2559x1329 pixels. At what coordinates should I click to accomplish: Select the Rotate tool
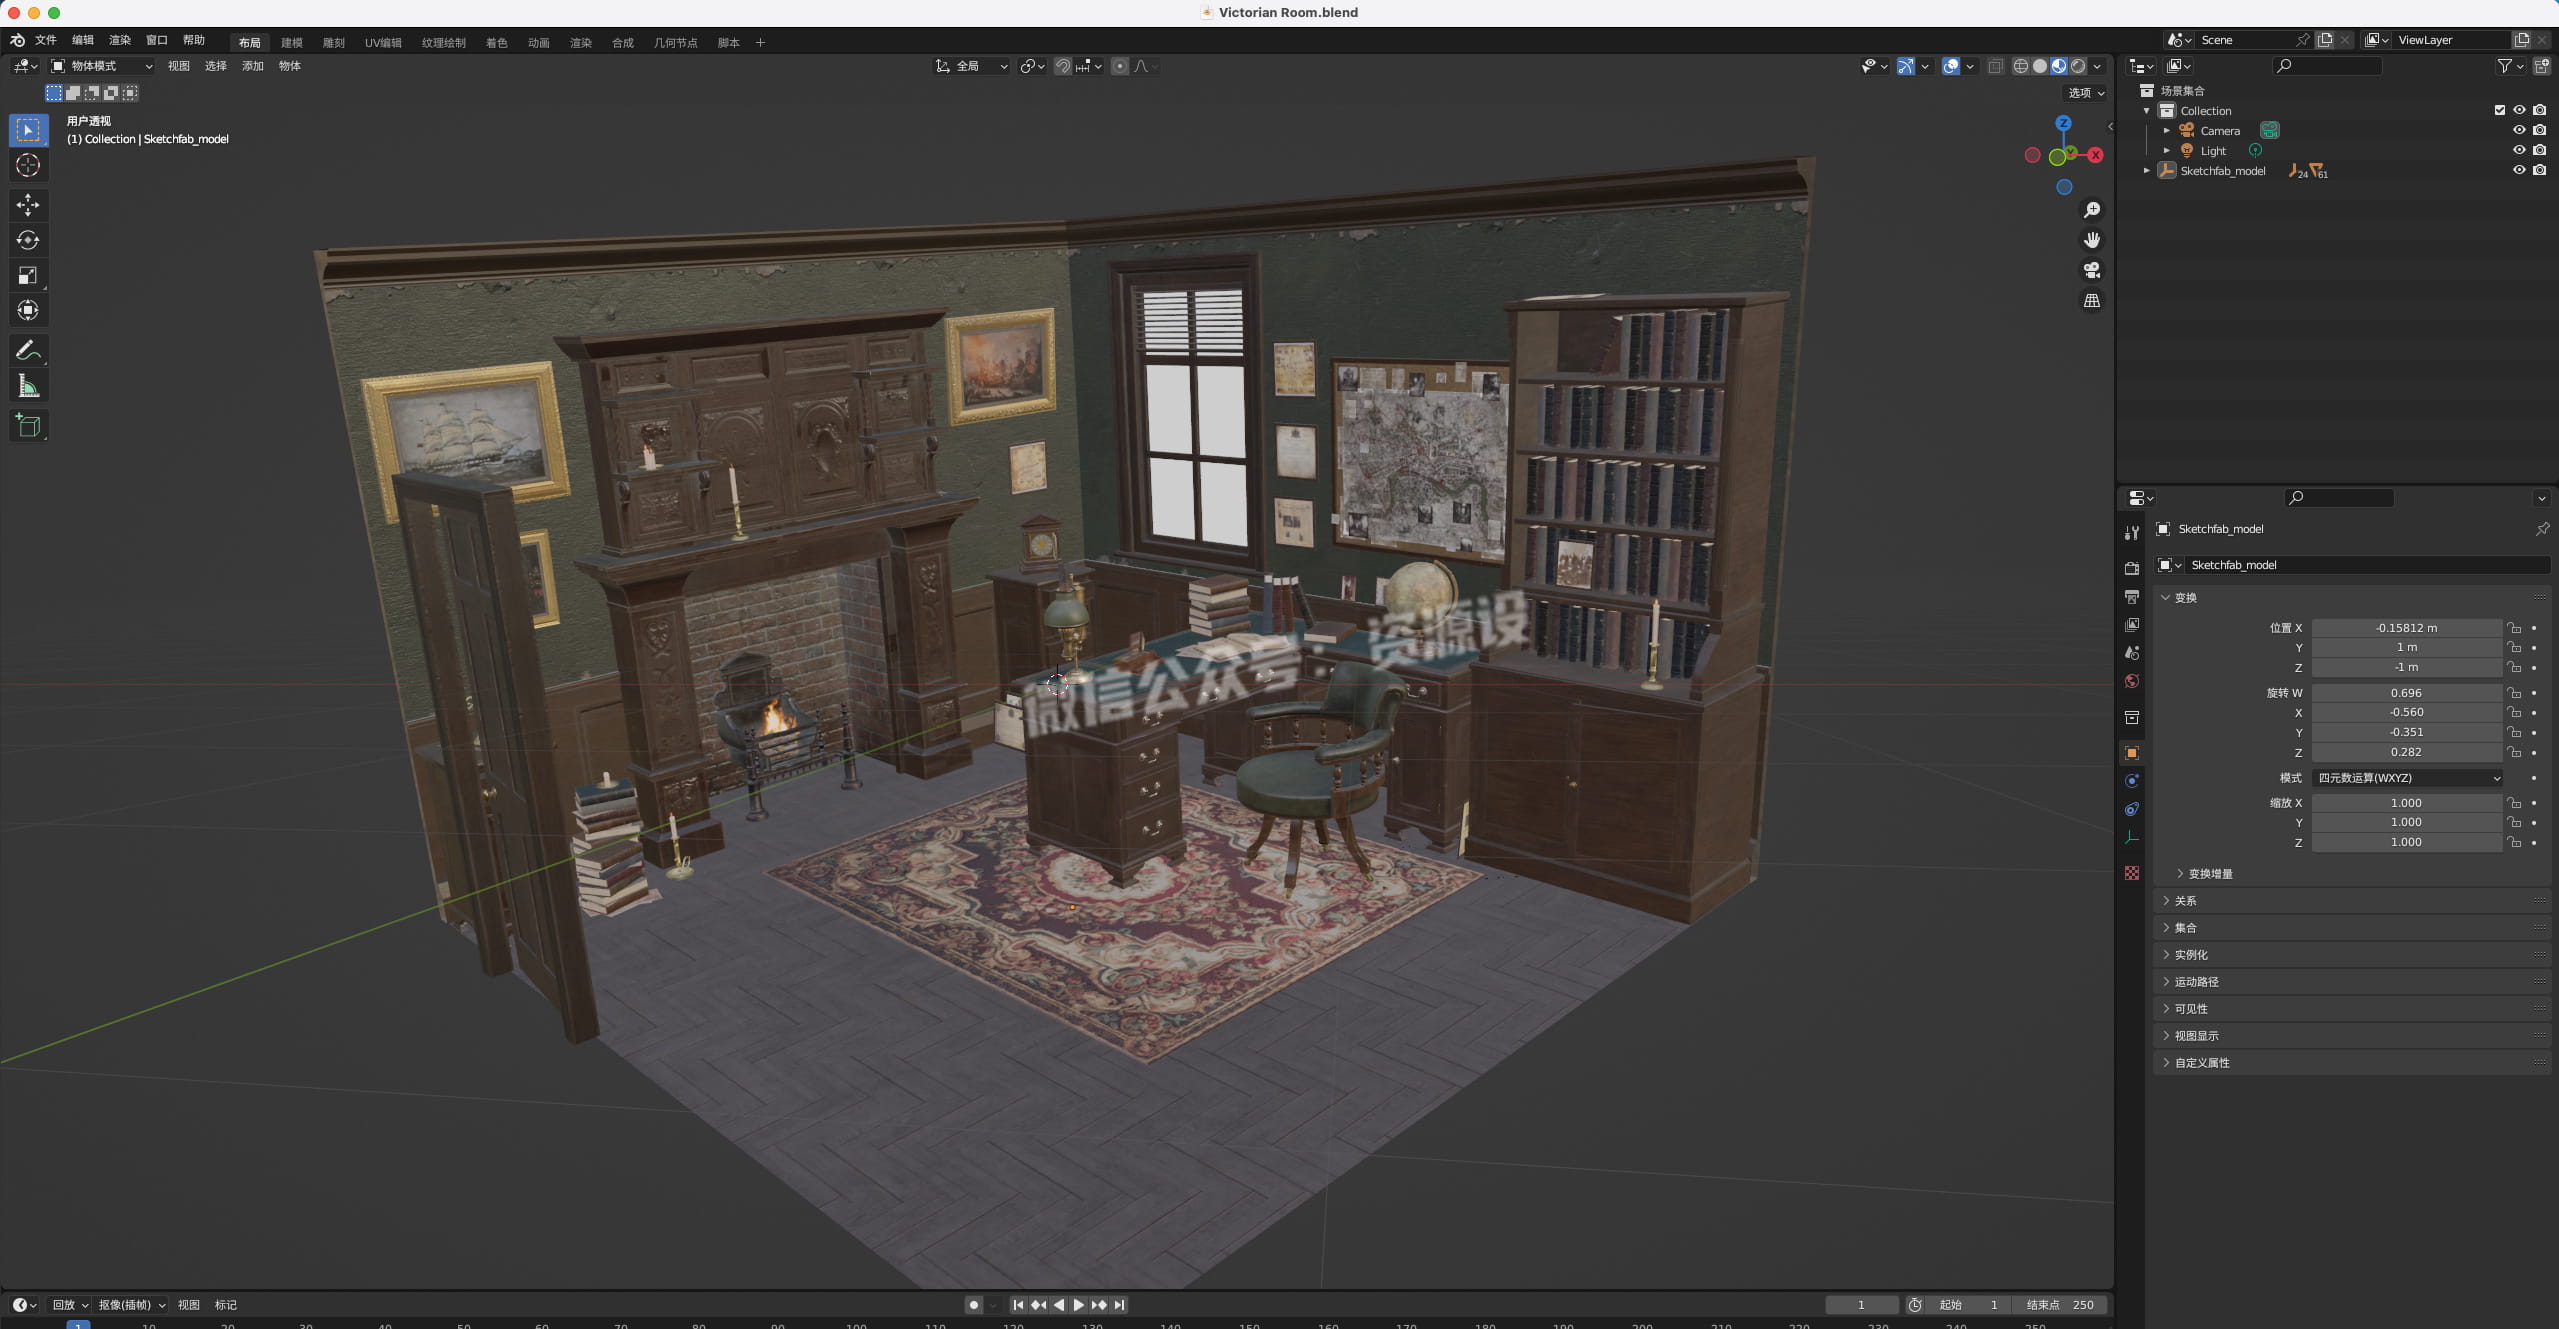pos(28,240)
